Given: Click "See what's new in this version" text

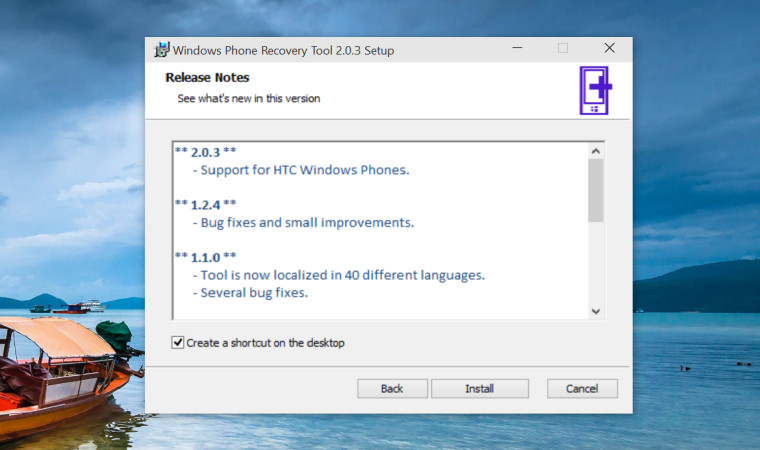Looking at the screenshot, I should pyautogui.click(x=249, y=98).
